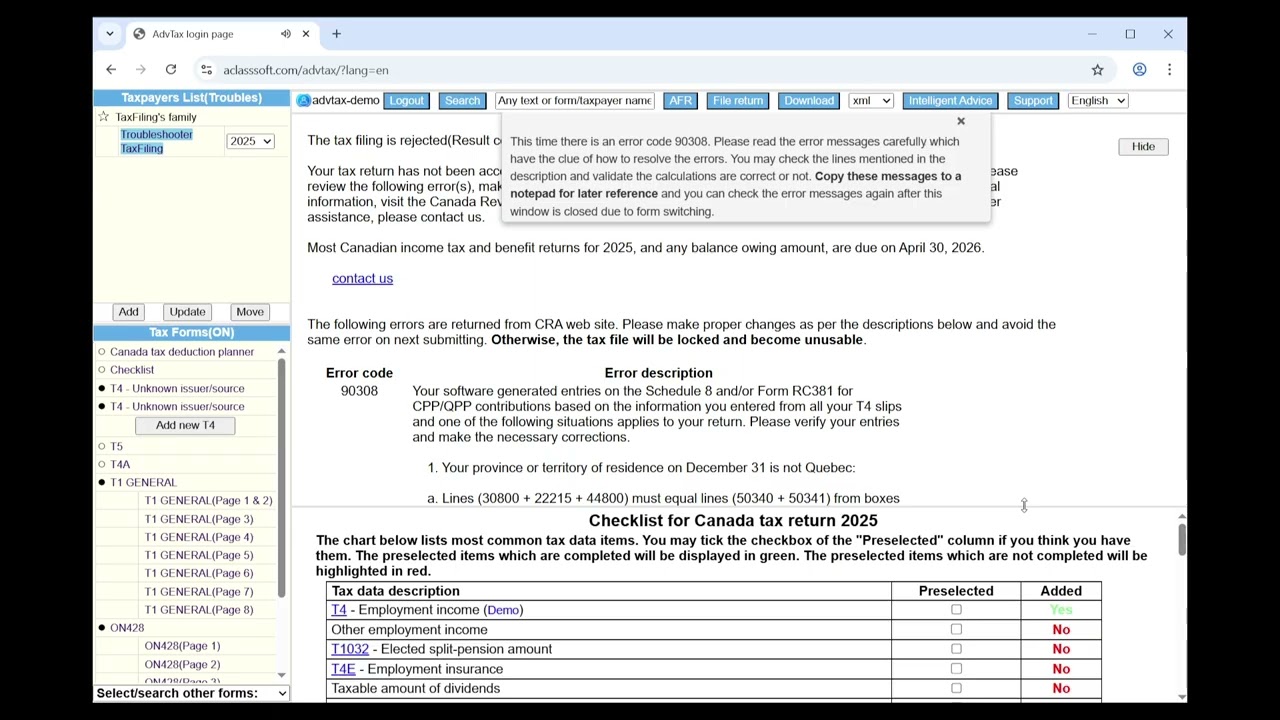This screenshot has width=1280, height=720.
Task: Open the browser profile icon
Action: pos(1139,70)
